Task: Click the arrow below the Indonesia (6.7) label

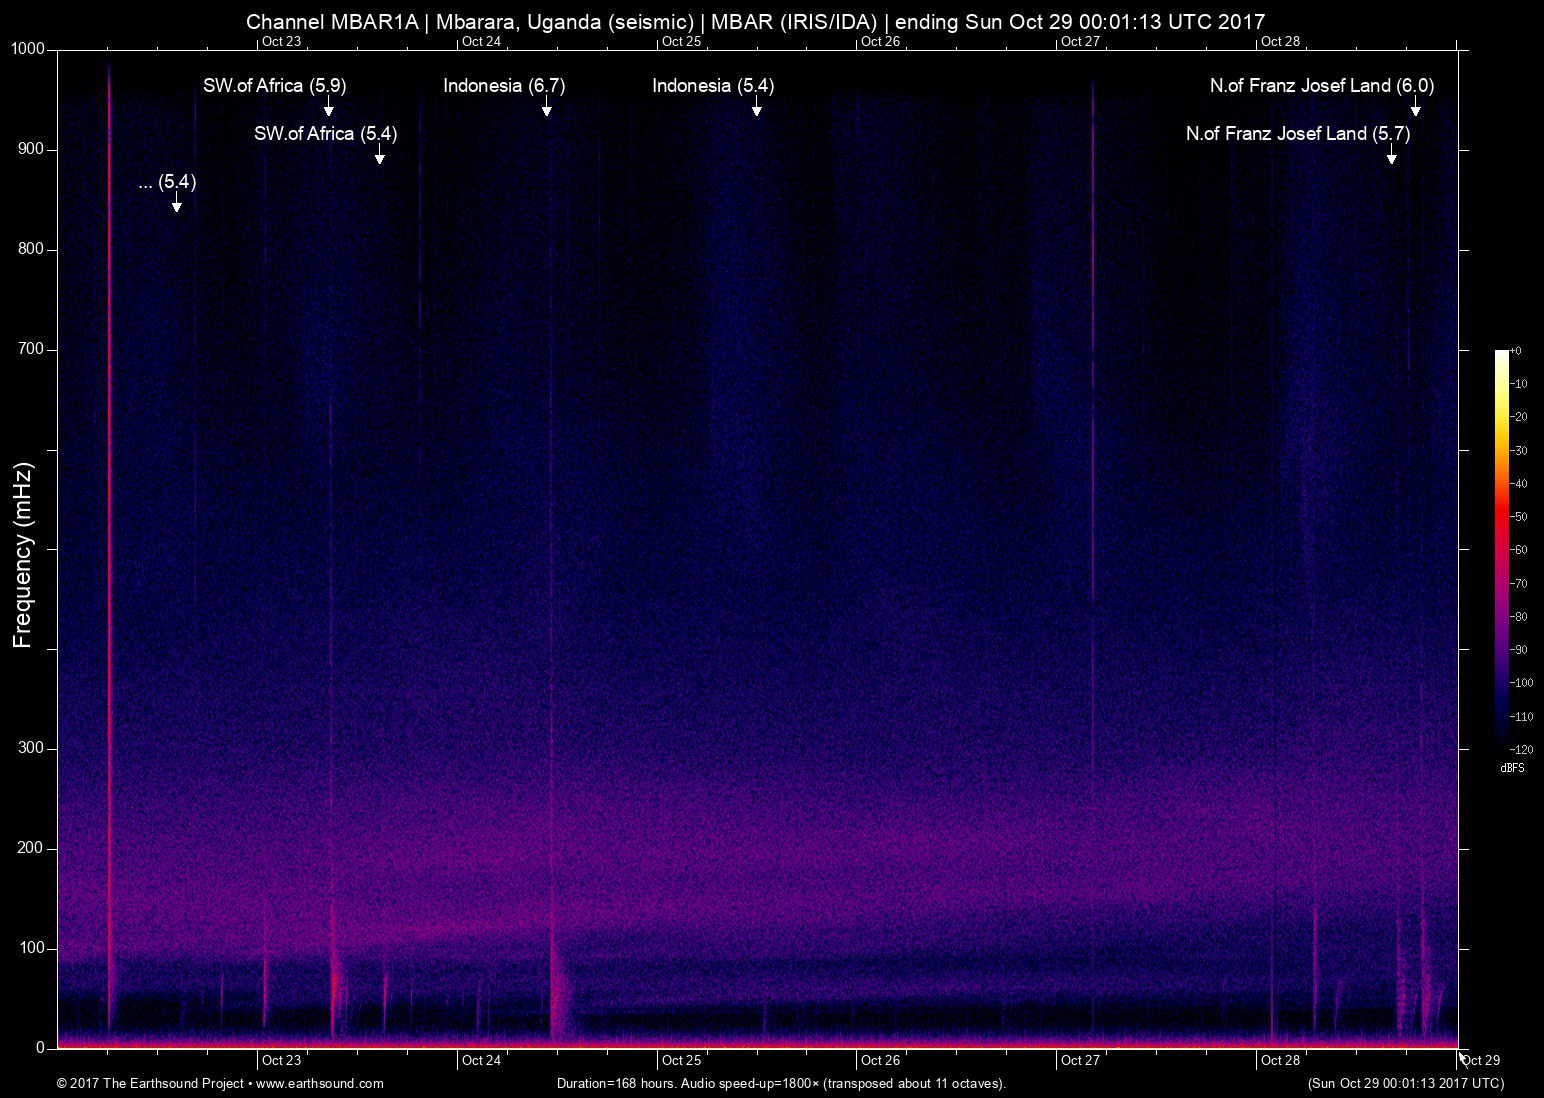Action: [546, 108]
